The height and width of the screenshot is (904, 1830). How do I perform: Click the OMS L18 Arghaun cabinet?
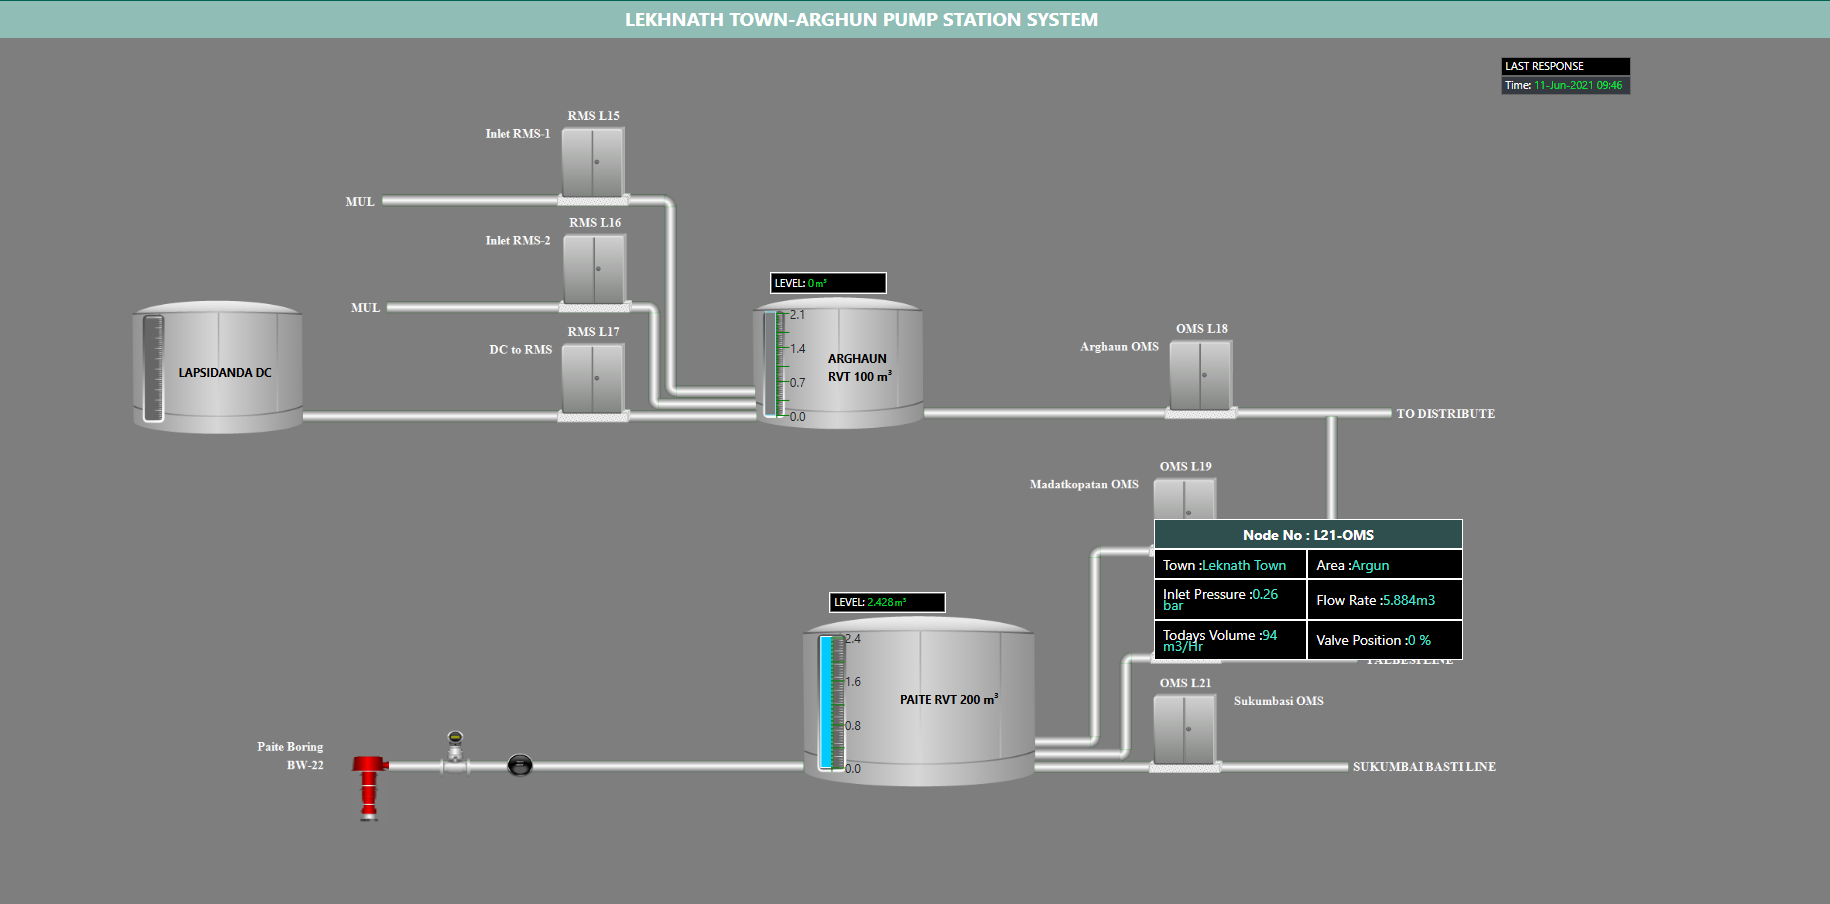[1201, 375]
